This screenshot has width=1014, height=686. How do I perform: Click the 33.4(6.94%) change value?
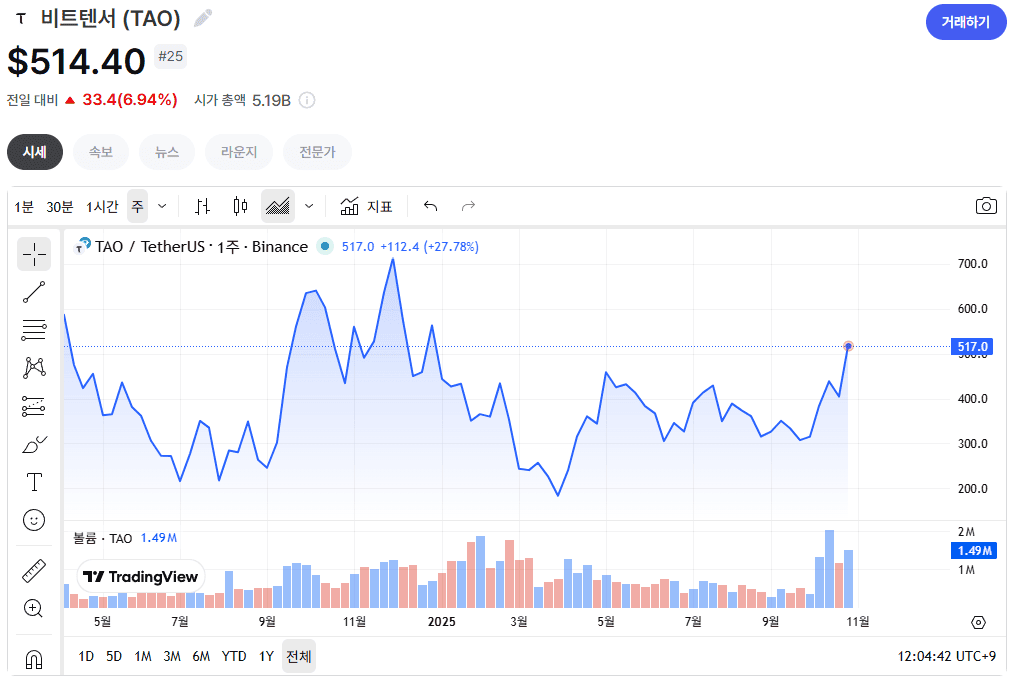point(129,100)
